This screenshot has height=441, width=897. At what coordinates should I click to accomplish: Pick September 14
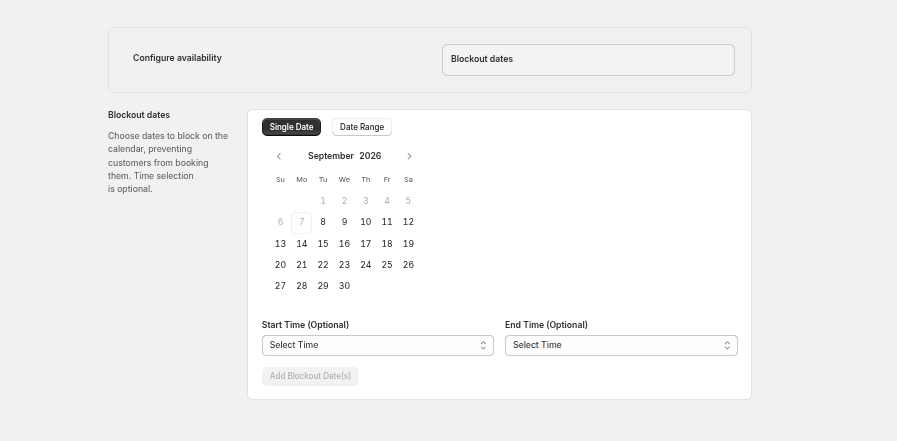click(x=301, y=244)
